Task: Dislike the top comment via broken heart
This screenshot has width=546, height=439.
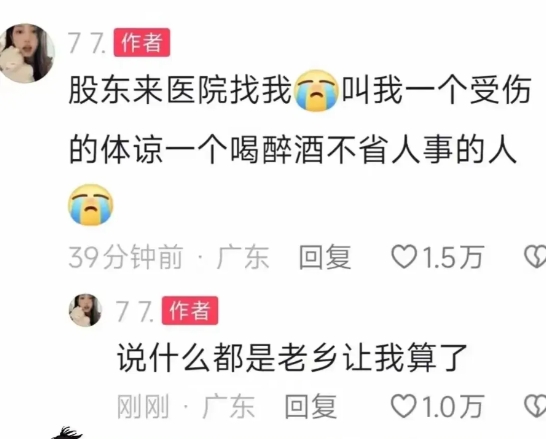Action: 535,257
